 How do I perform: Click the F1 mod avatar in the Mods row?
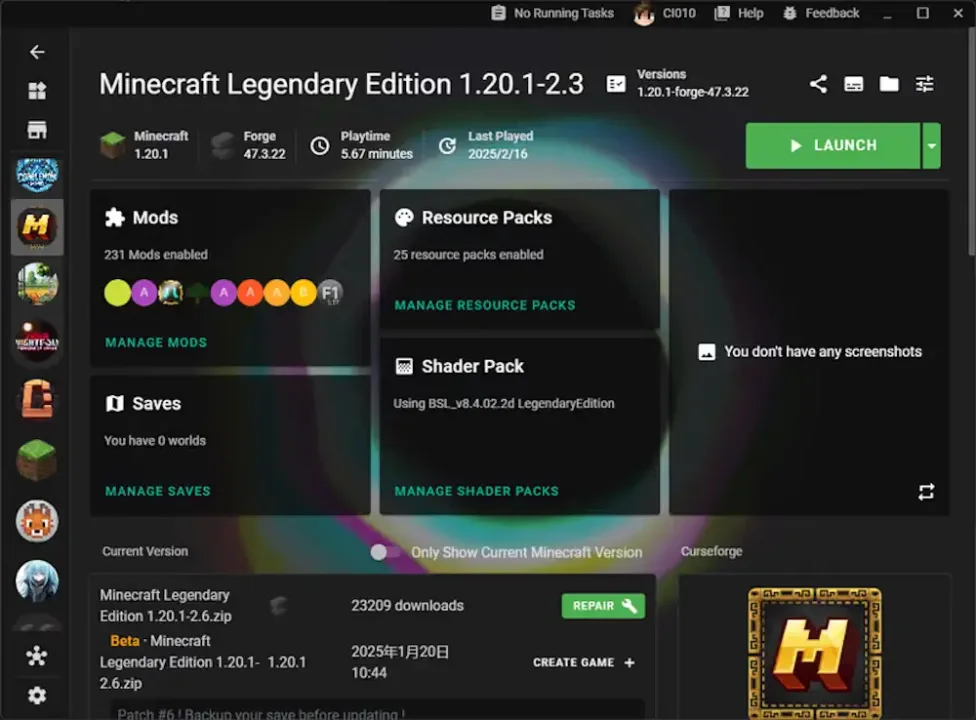(331, 292)
